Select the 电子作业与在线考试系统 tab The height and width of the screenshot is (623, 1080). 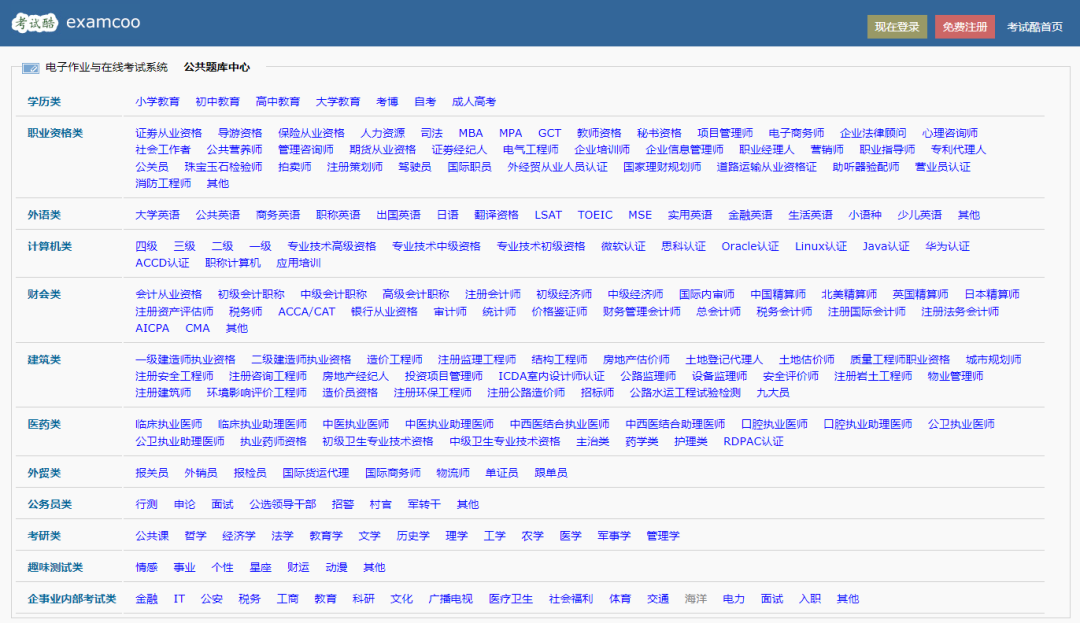[106, 67]
